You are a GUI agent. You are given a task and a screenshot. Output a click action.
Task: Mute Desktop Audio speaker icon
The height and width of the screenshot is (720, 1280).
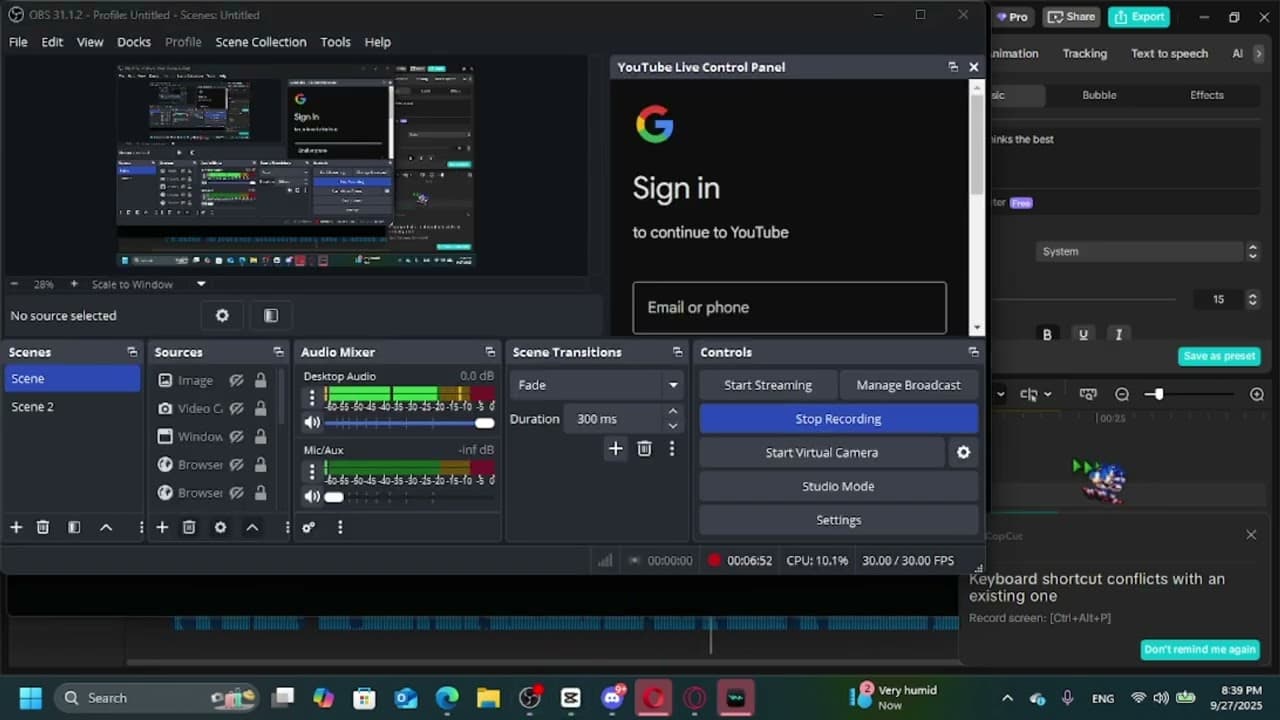point(312,422)
